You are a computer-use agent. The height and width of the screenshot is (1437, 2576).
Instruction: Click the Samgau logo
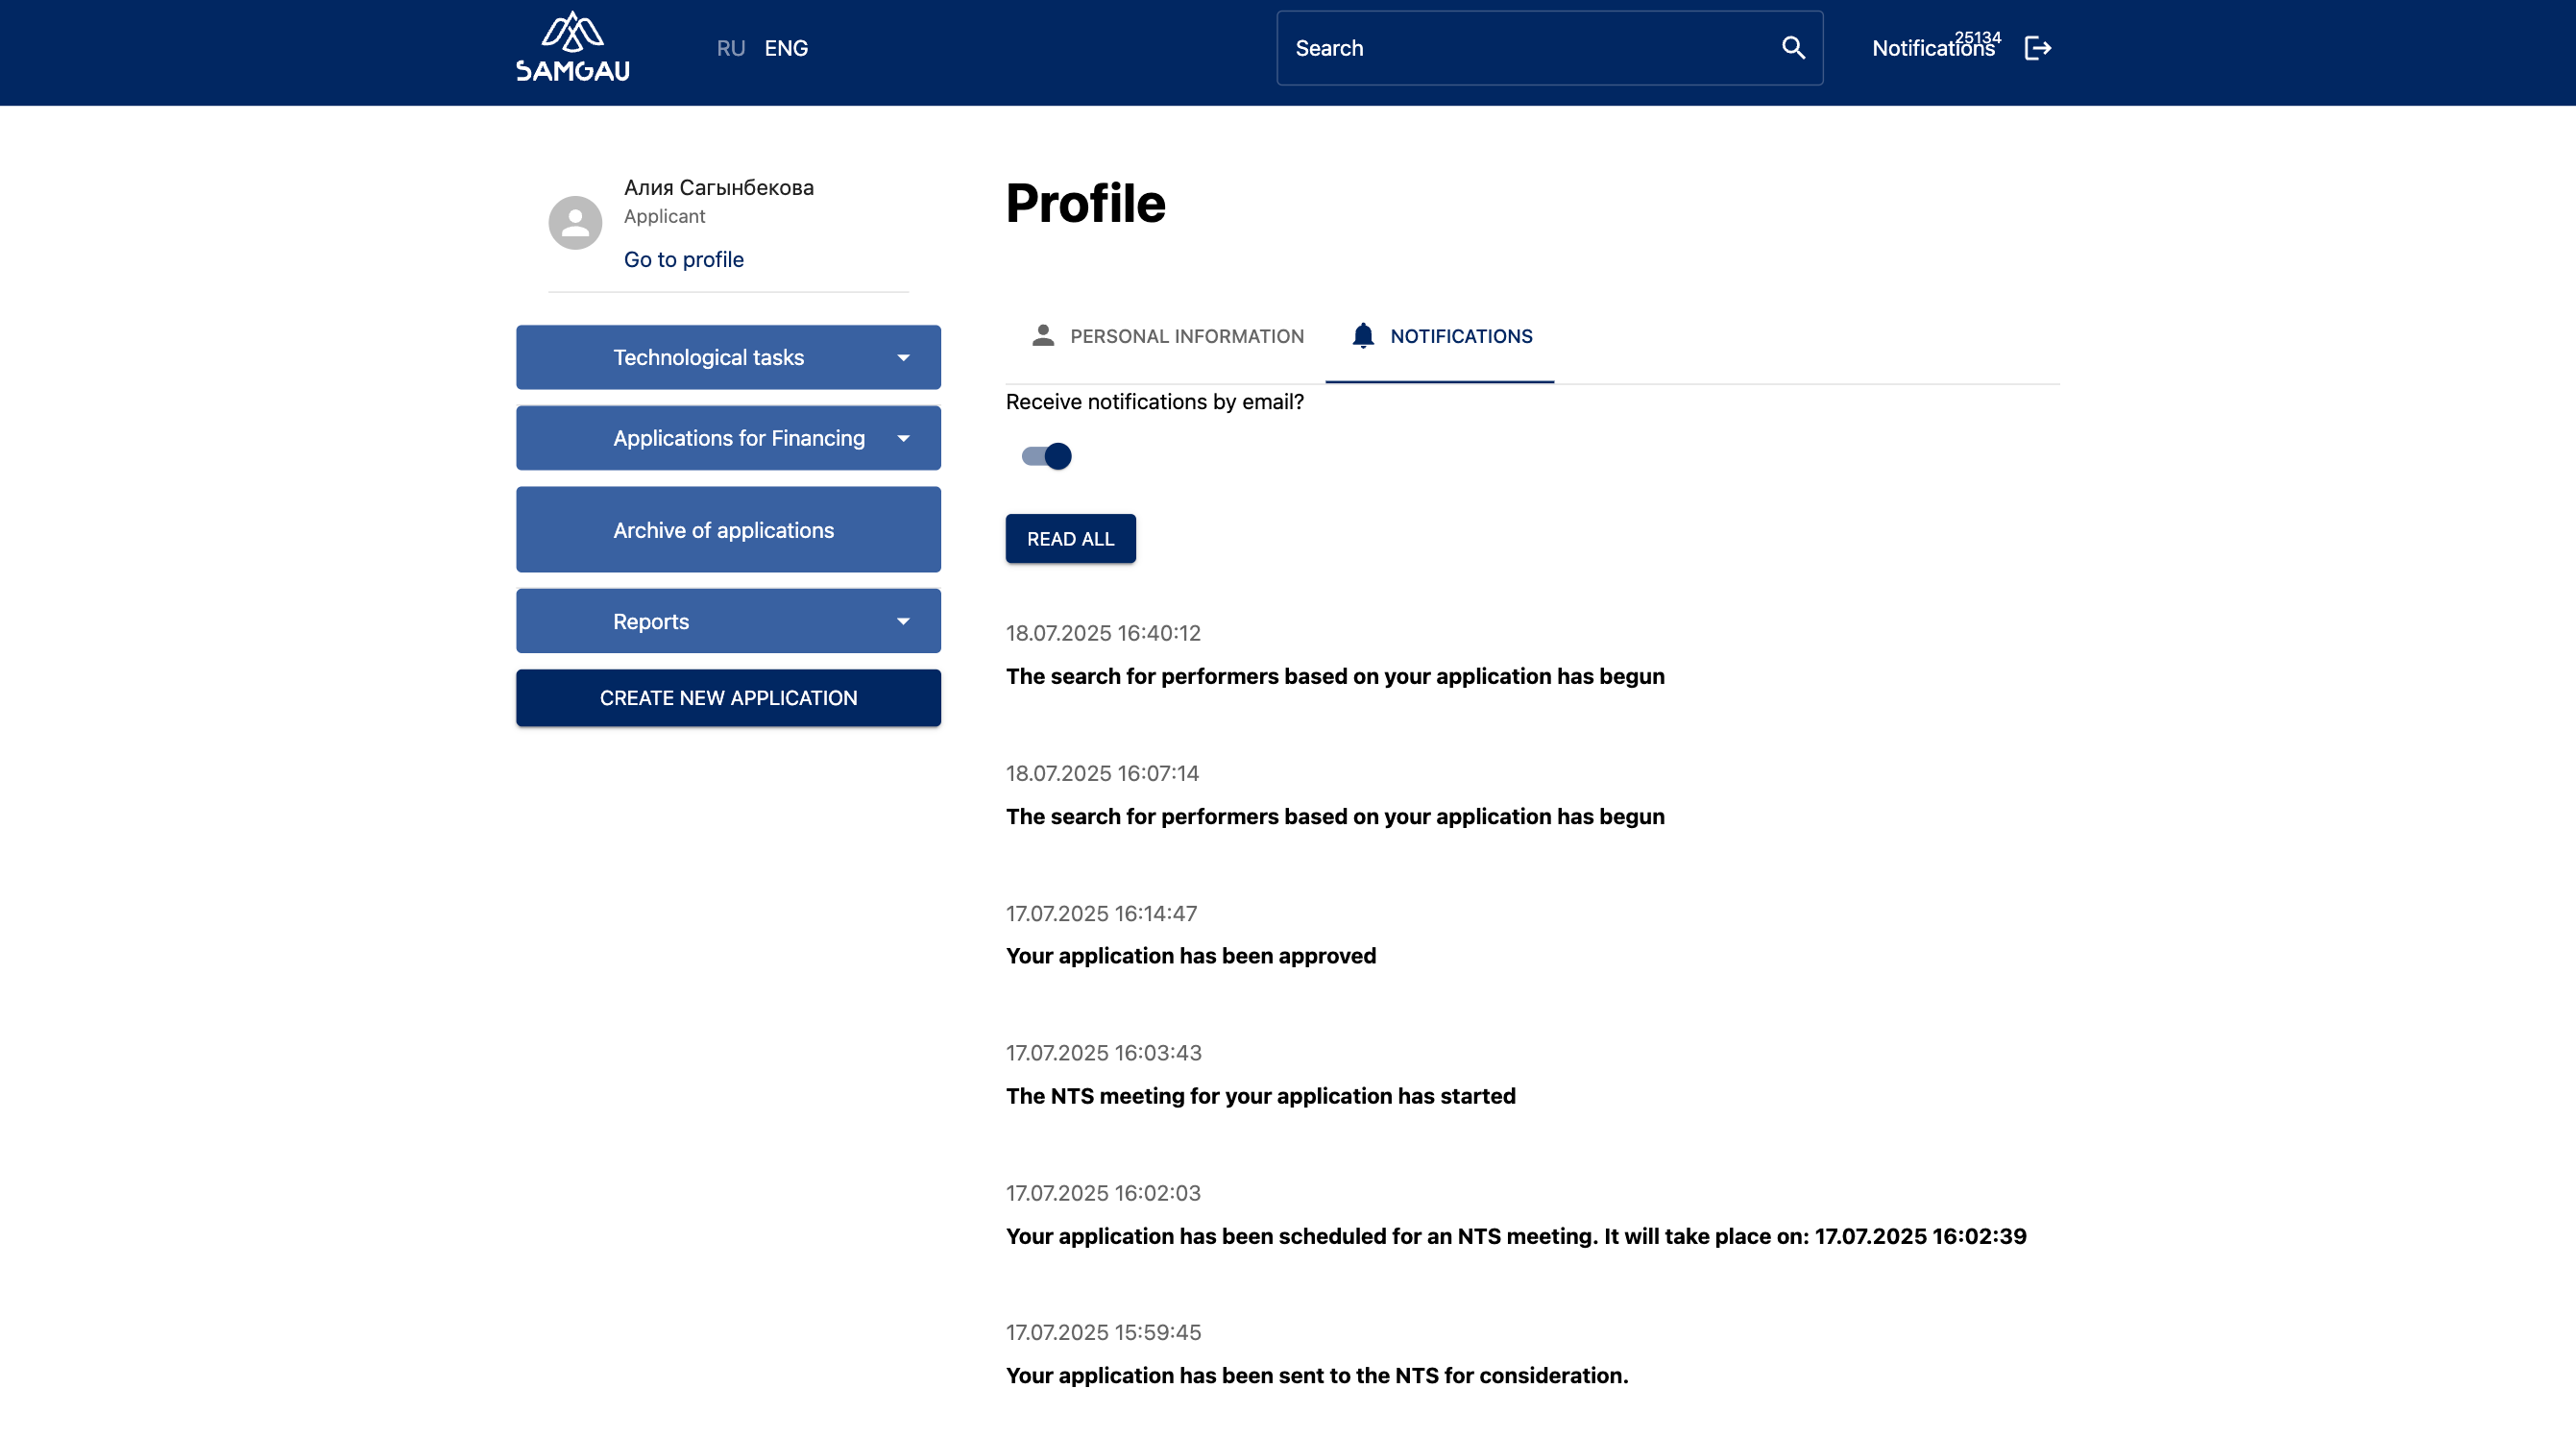coord(572,47)
